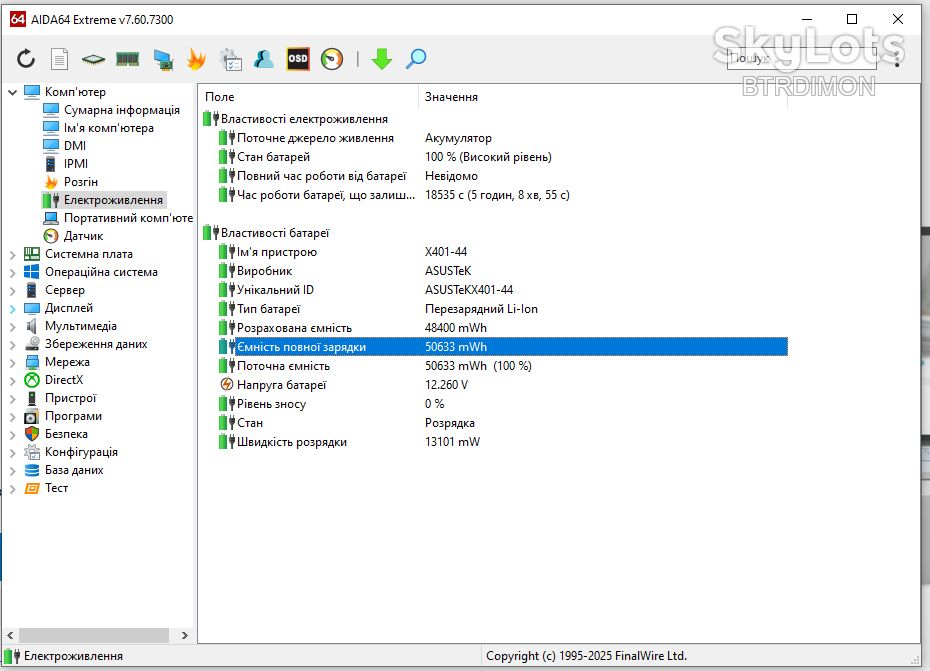Click the magnifying glass search icon
The image size is (930, 671).
pyautogui.click(x=416, y=59)
